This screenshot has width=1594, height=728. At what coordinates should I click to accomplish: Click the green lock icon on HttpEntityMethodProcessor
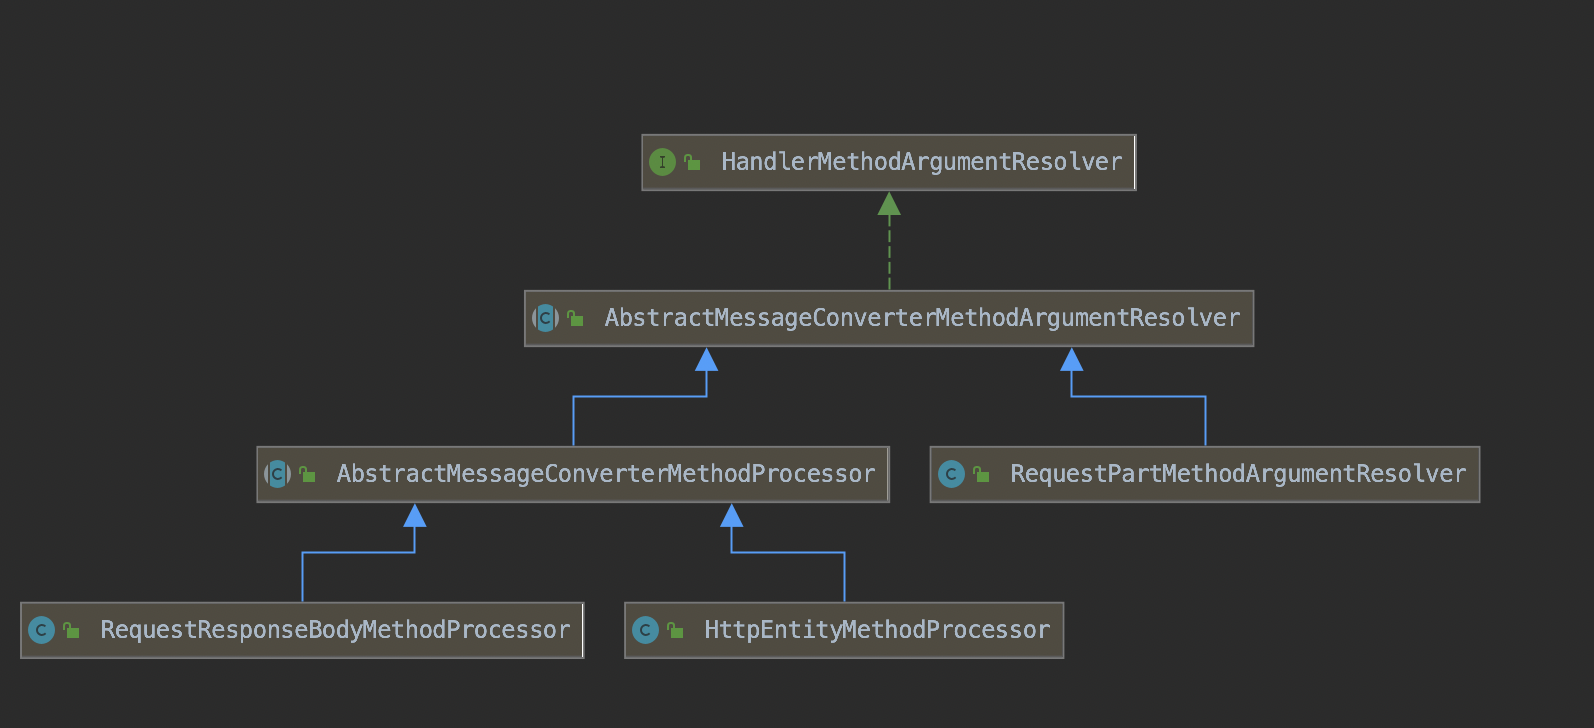point(676,630)
